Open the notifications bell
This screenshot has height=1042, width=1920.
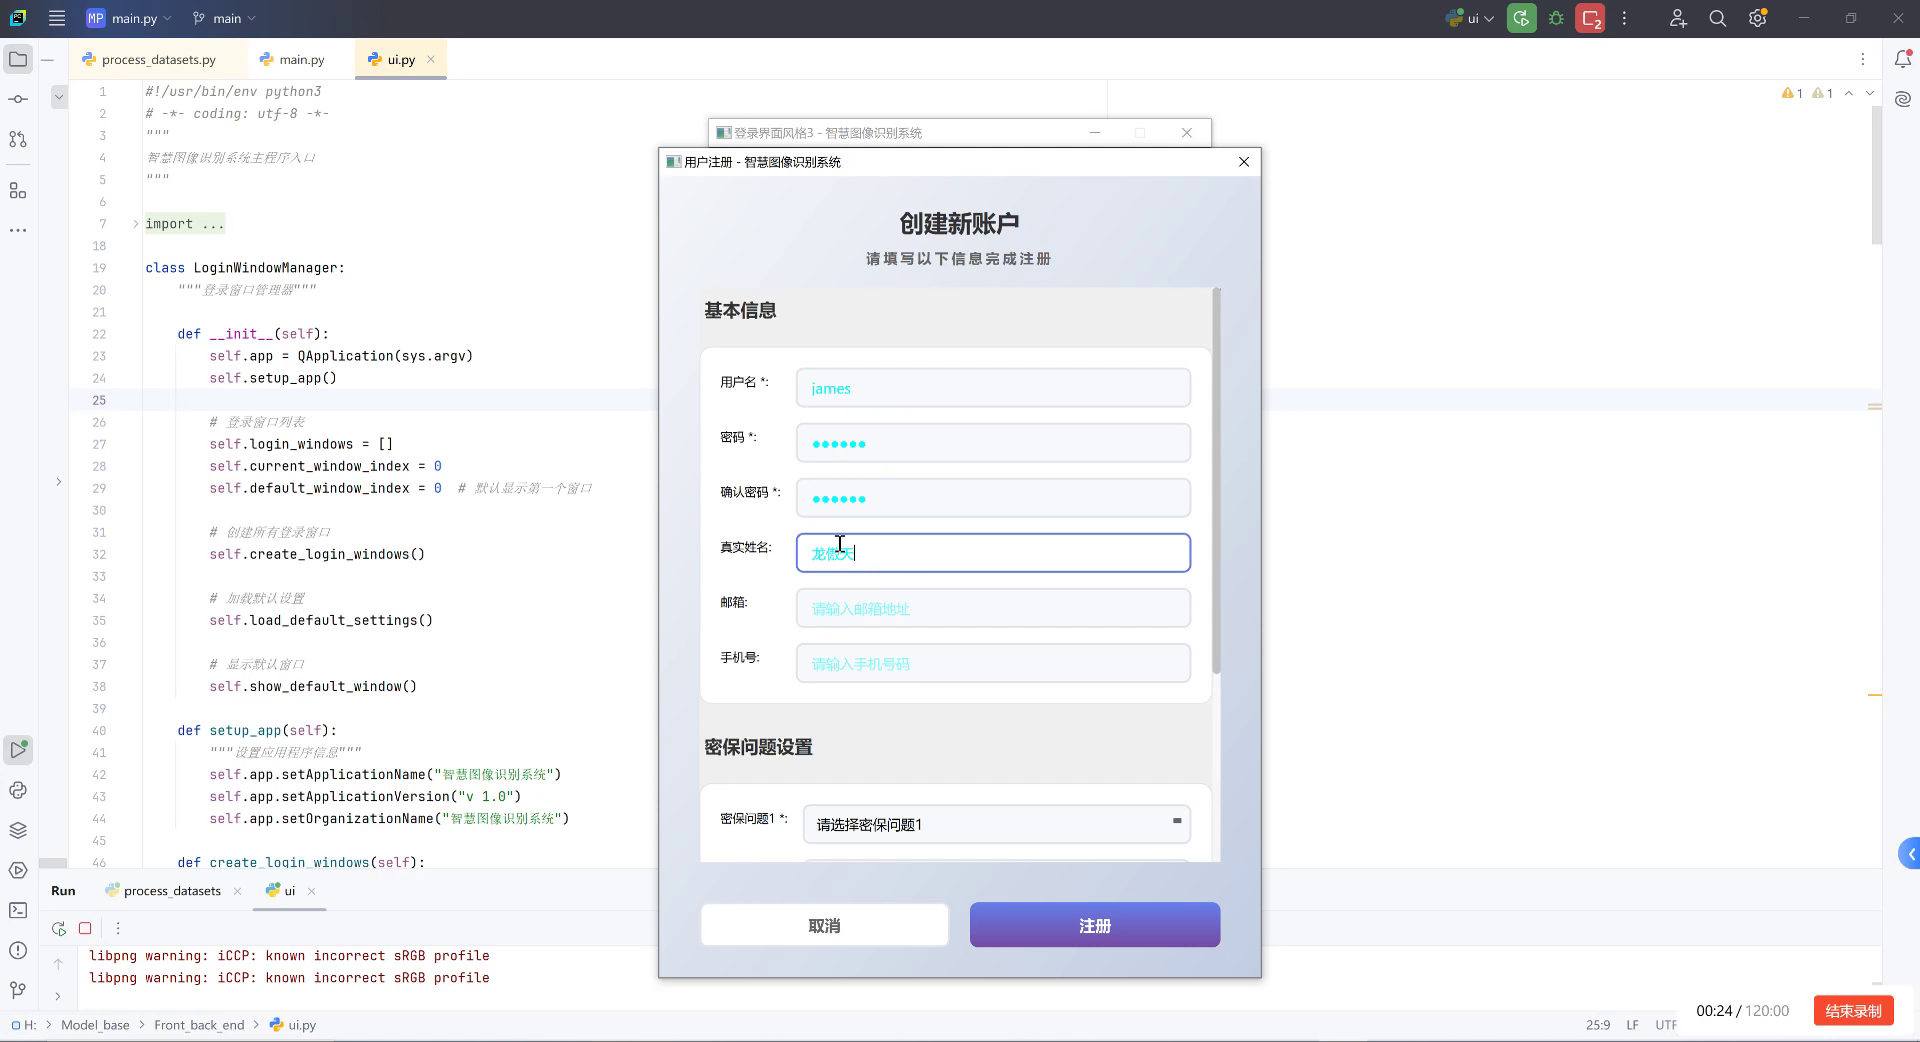coord(1904,59)
